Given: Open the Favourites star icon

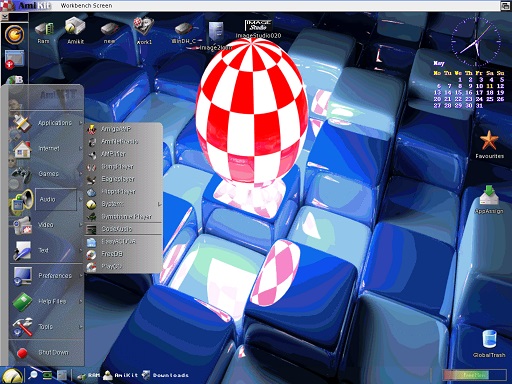Looking at the screenshot, I should click(489, 145).
